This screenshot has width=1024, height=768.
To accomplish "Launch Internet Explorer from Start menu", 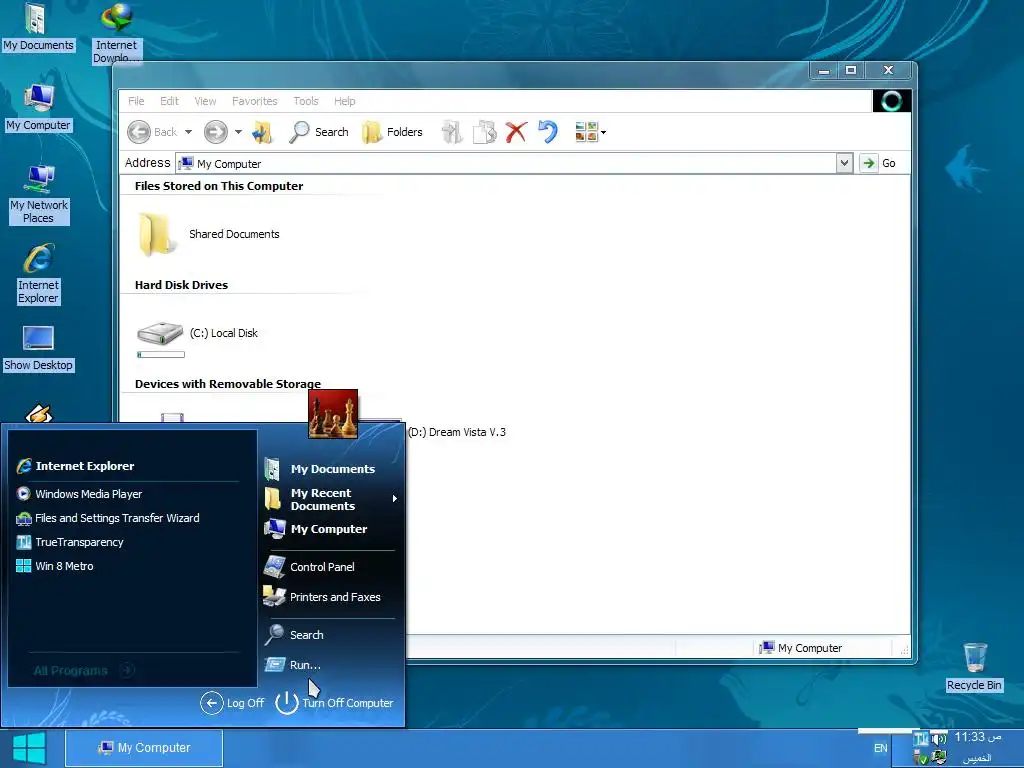I will (x=75, y=466).
